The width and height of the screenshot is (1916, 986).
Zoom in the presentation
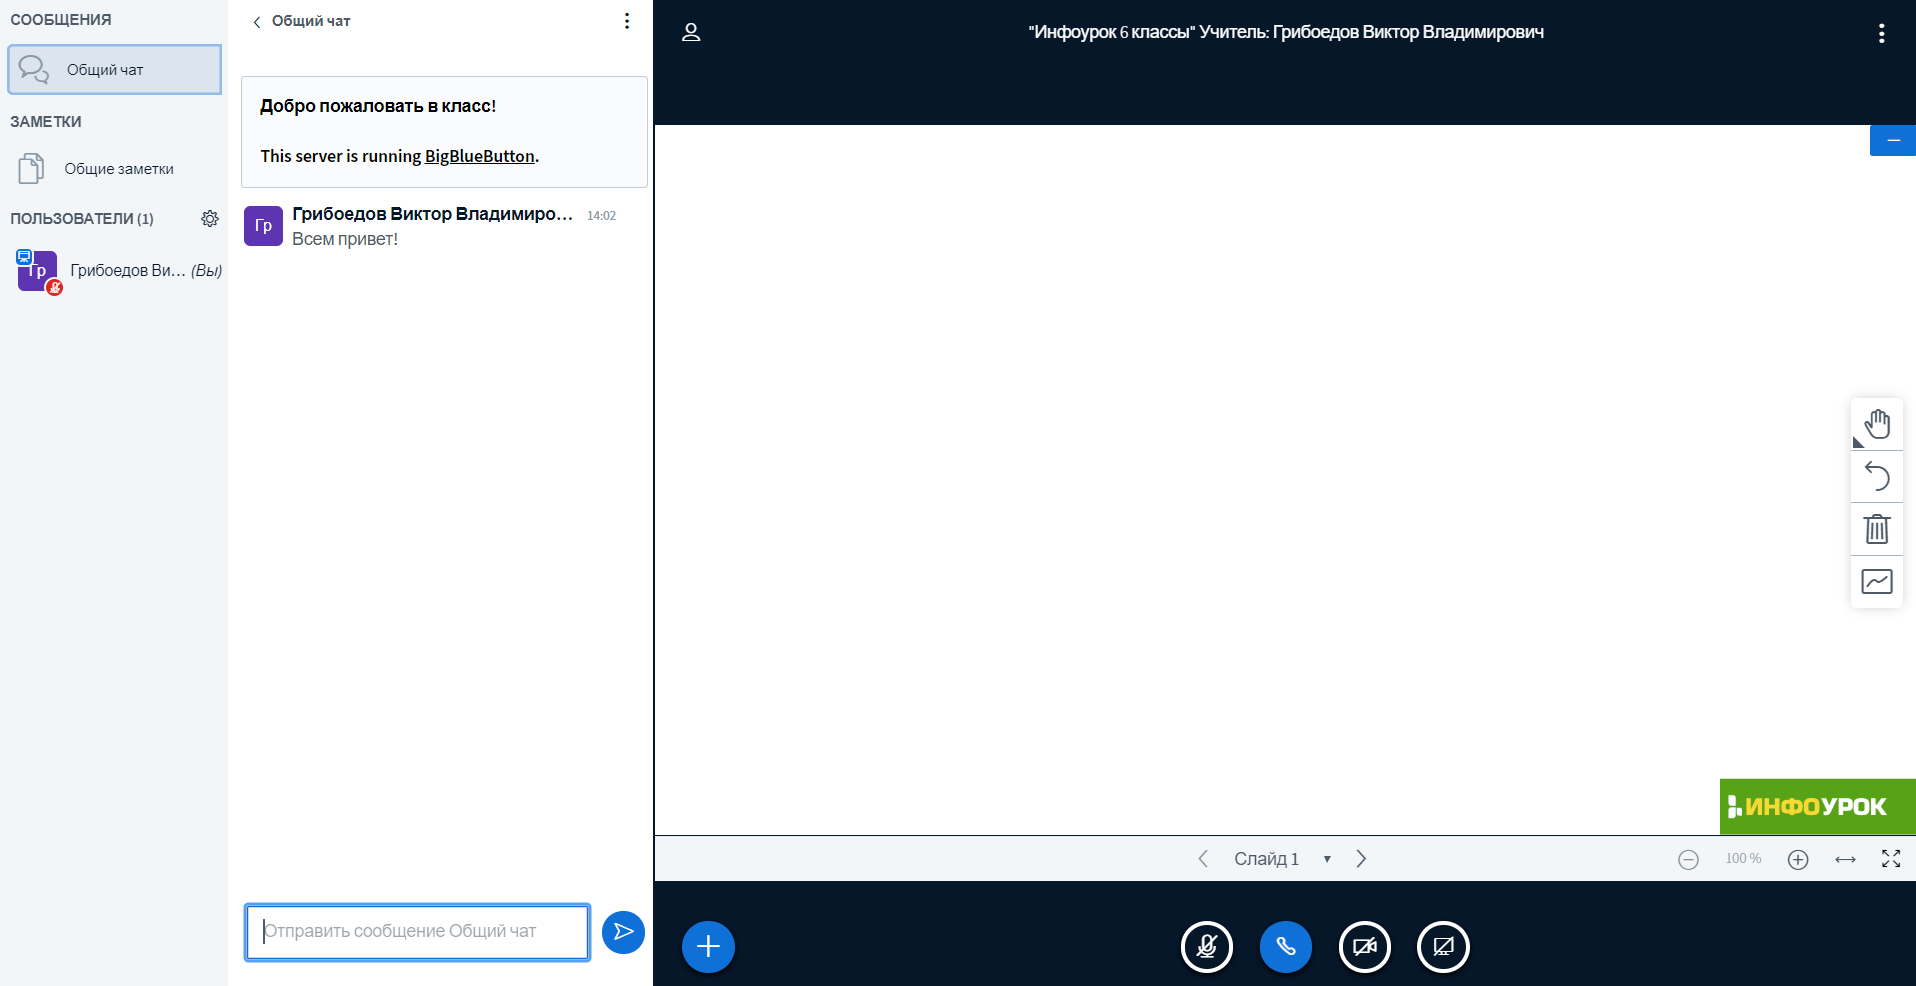[x=1798, y=860]
